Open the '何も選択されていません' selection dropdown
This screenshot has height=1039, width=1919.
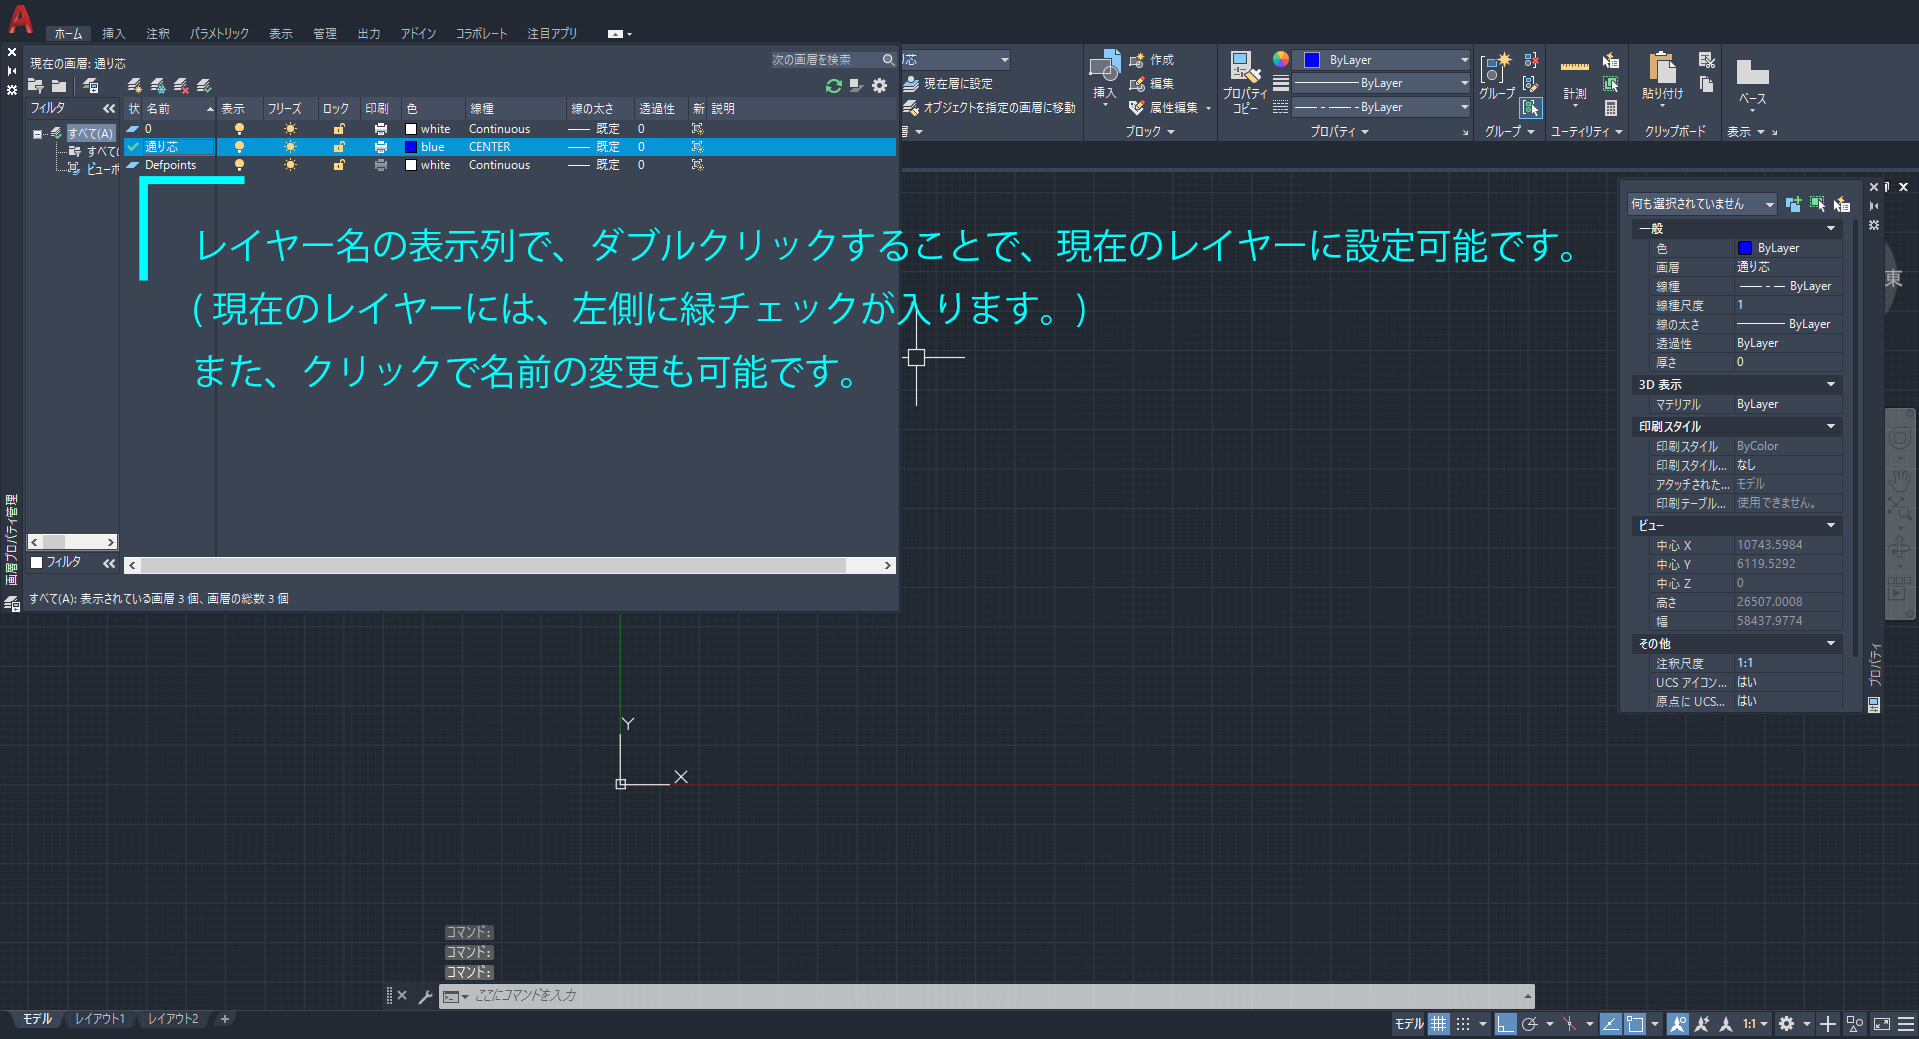[1701, 204]
